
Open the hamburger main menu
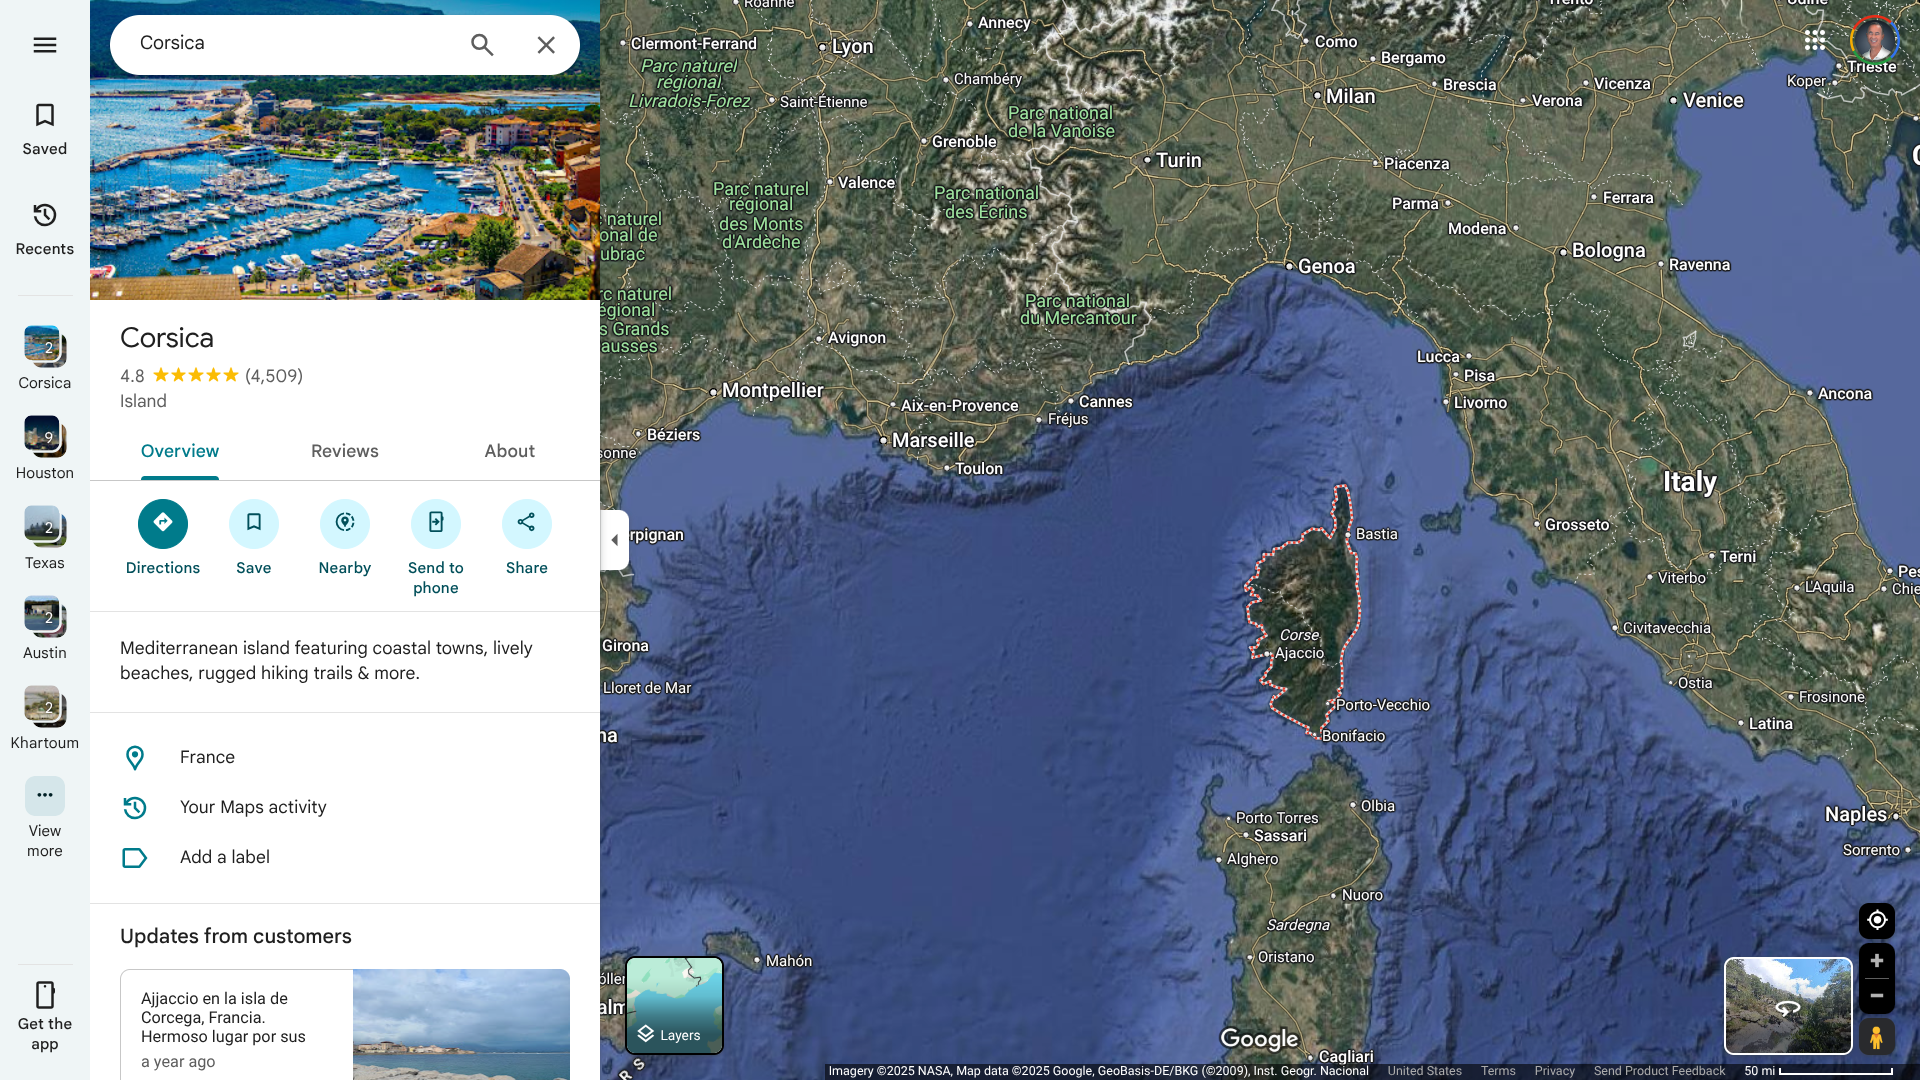pyautogui.click(x=45, y=45)
